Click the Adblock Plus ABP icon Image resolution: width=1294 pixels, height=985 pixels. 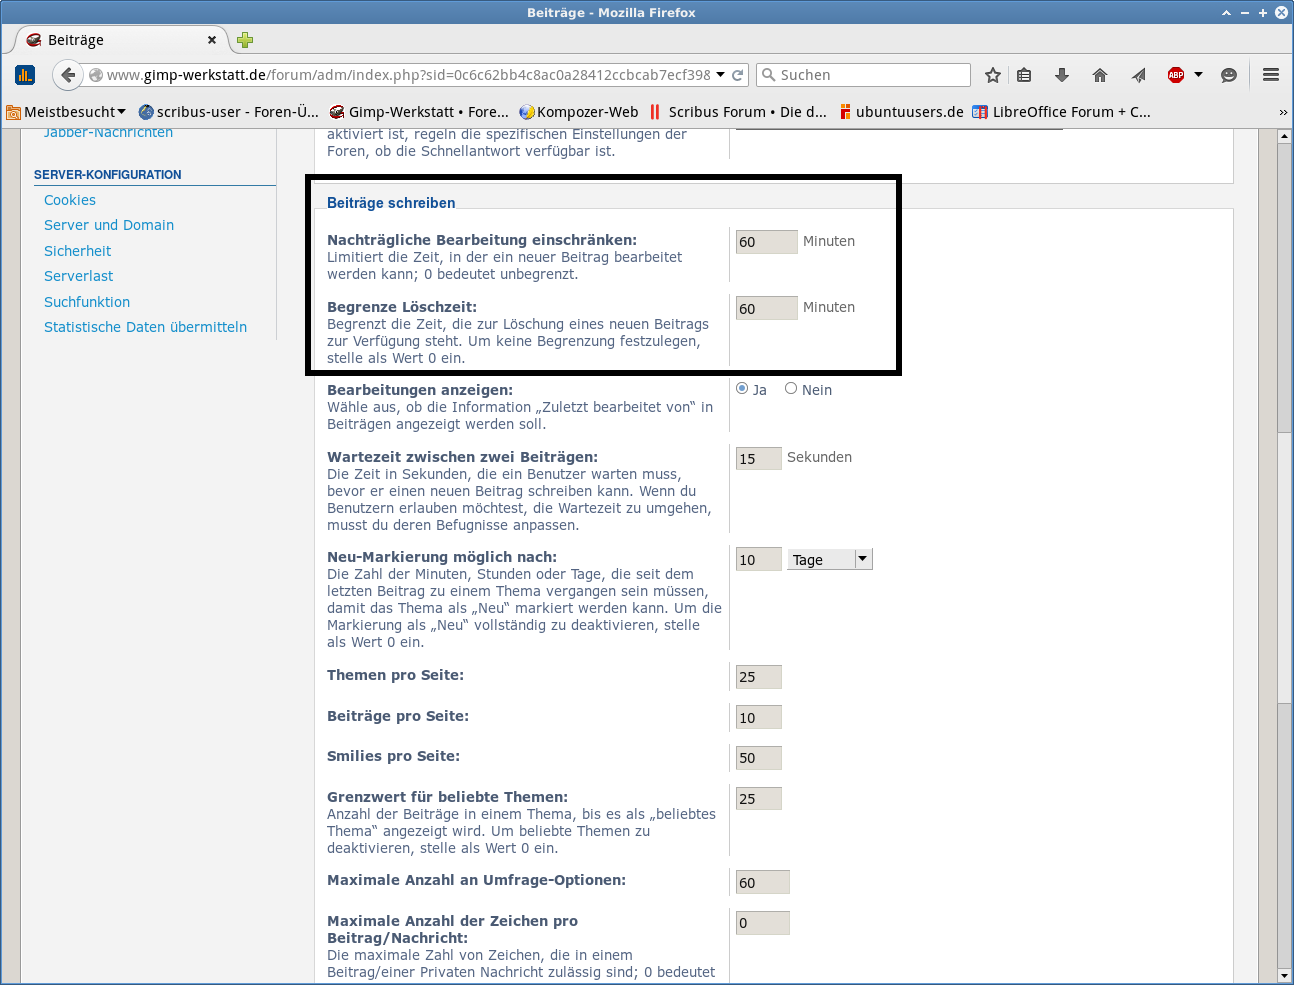1176,75
